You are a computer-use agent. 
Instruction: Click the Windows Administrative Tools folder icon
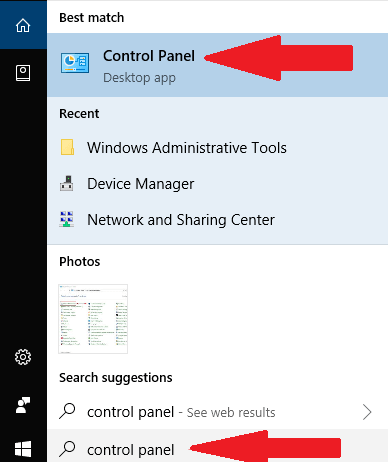[x=67, y=147]
